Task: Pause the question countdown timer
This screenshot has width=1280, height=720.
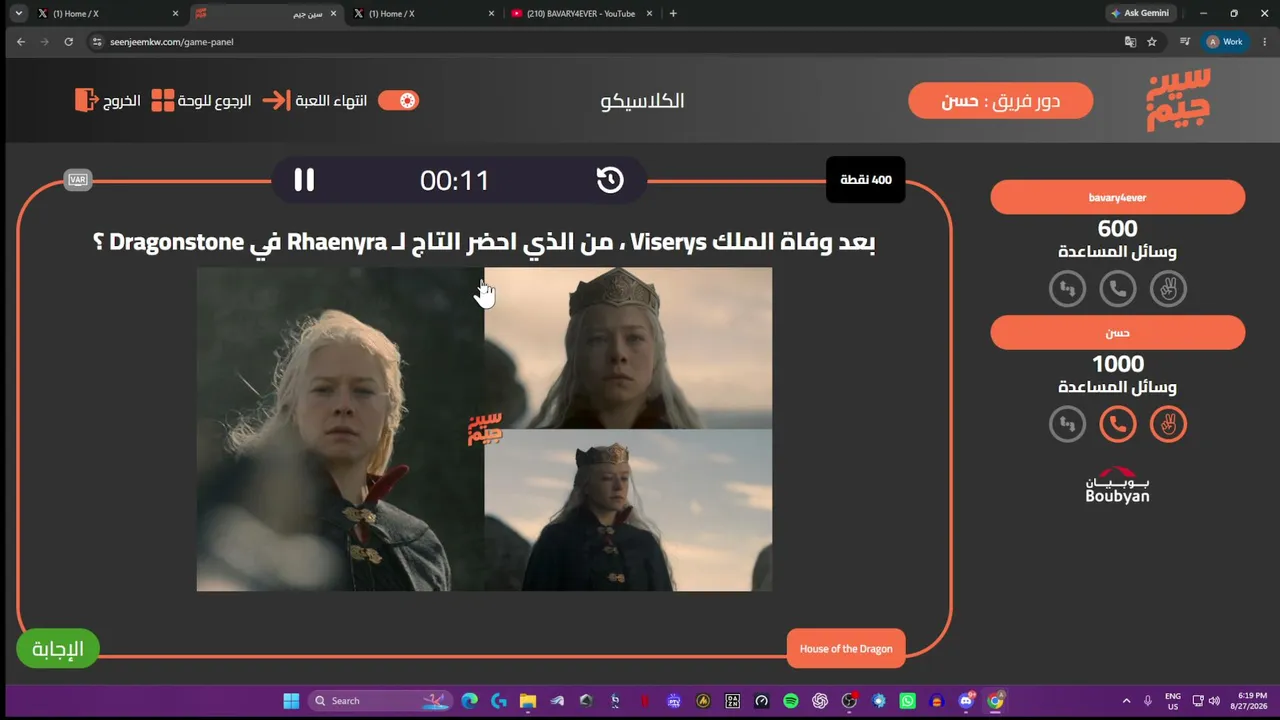Action: (304, 180)
